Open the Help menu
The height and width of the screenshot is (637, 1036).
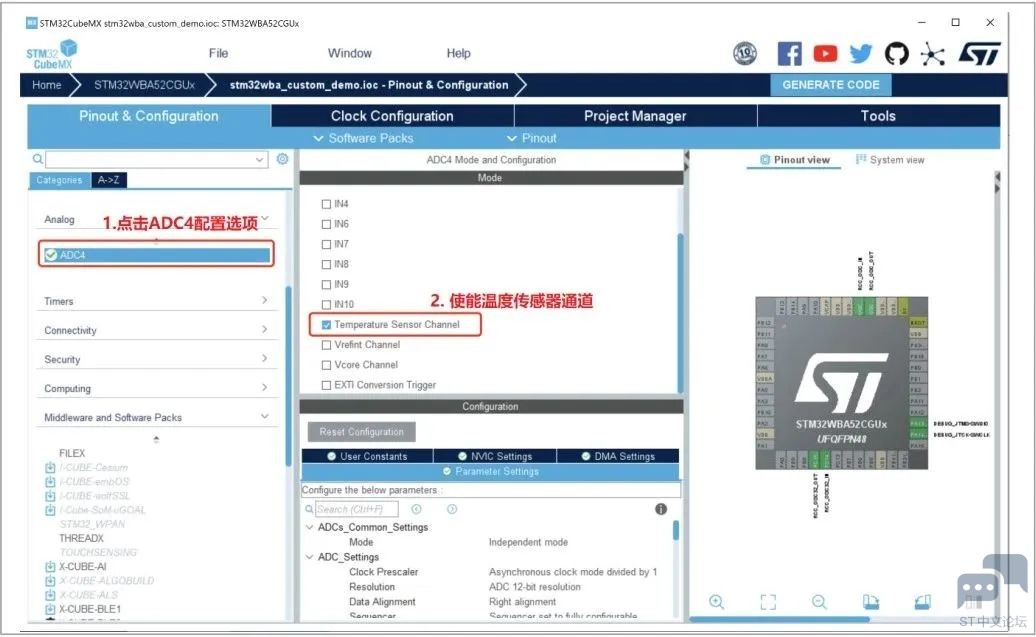pyautogui.click(x=459, y=54)
